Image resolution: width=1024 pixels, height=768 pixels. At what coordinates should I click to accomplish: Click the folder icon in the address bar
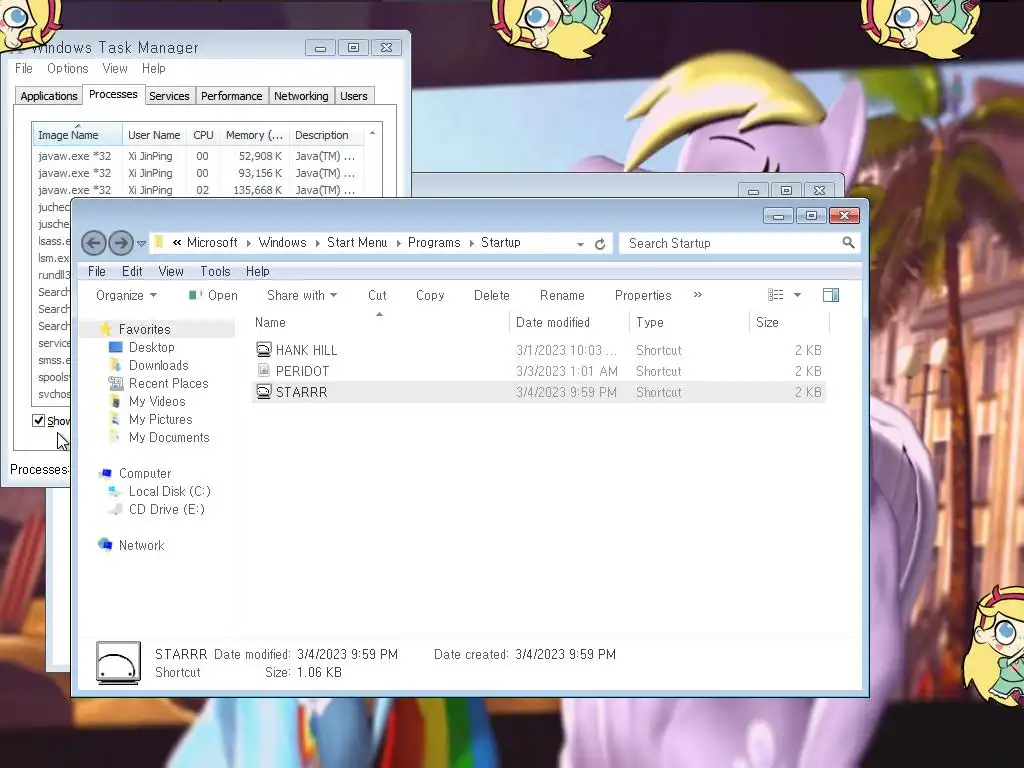[x=159, y=242]
